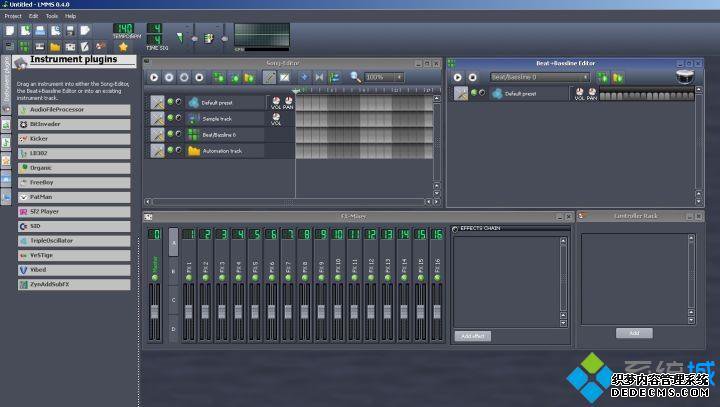Mute the Automation track
720x407 pixels.
click(170, 150)
